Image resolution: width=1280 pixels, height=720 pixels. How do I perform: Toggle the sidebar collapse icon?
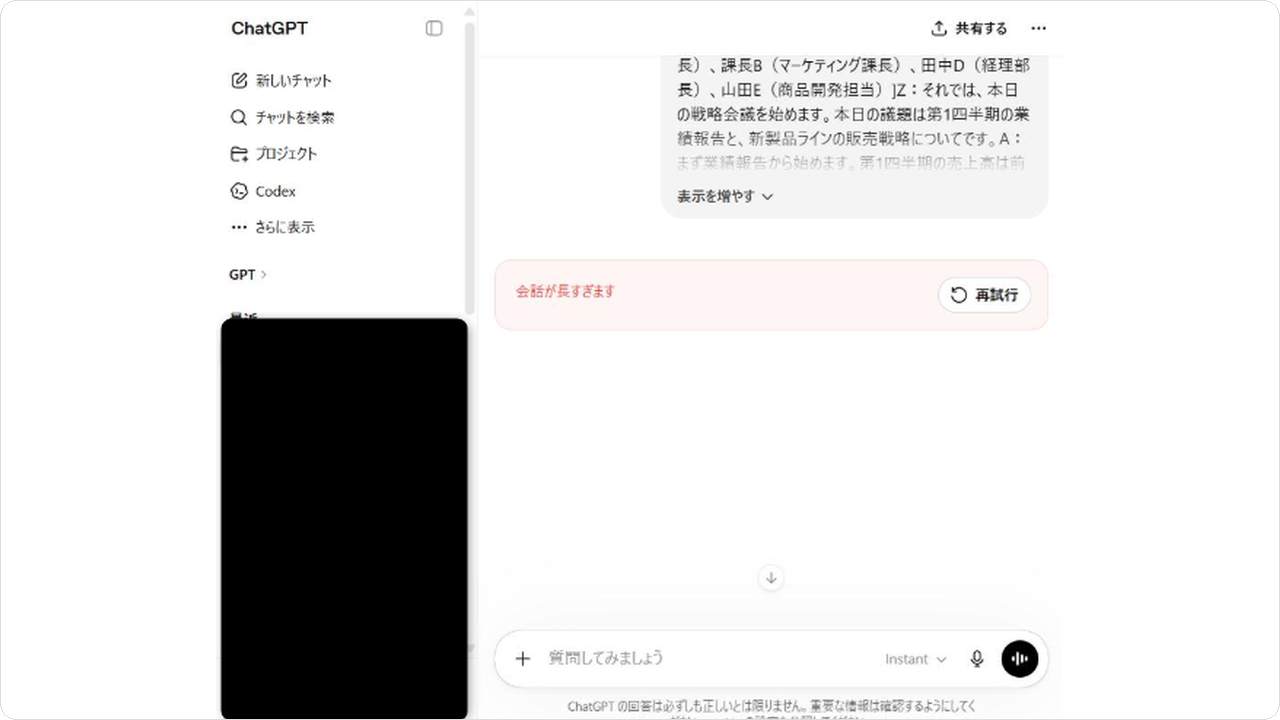click(434, 28)
